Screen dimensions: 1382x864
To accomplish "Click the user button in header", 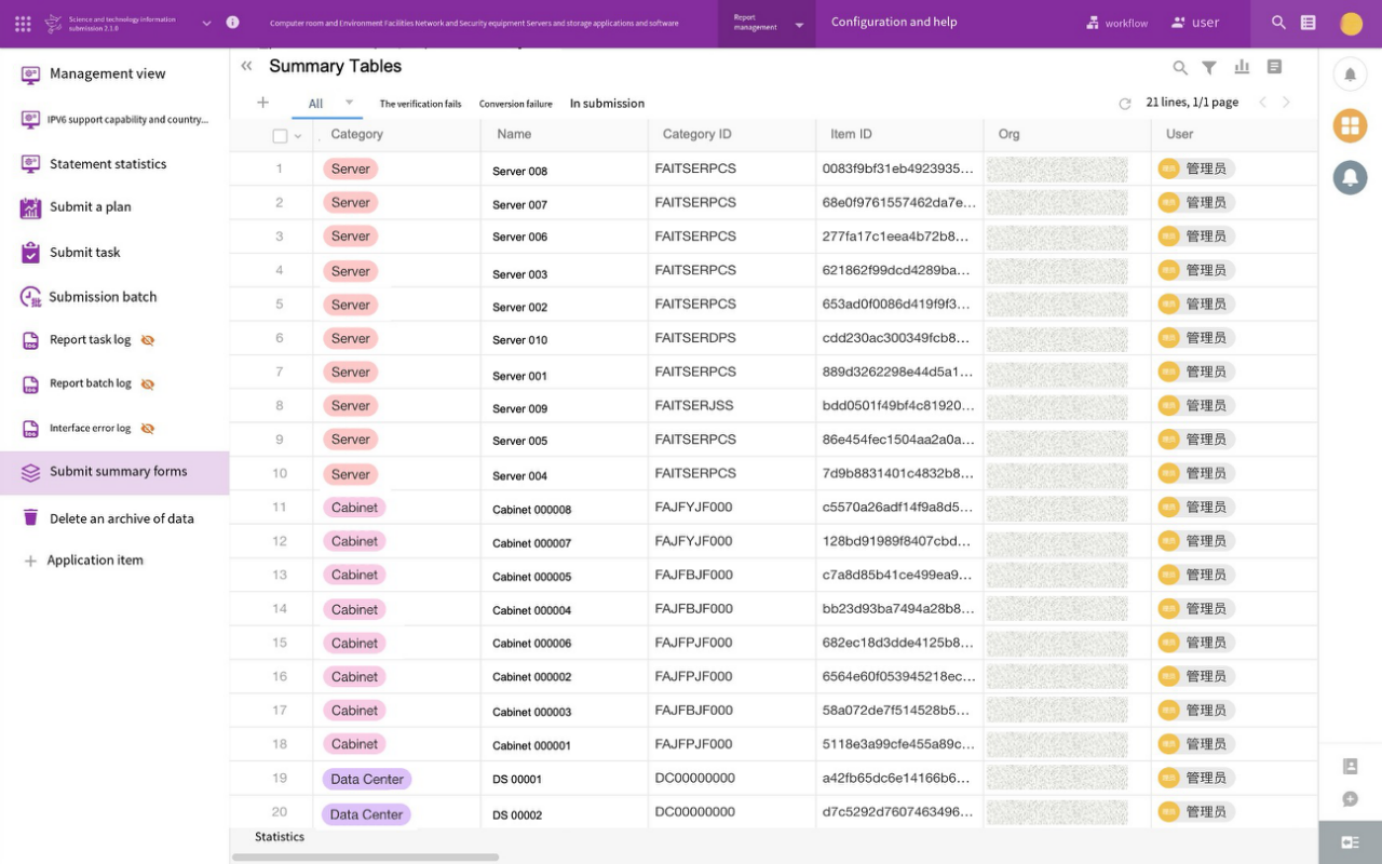I will tap(1195, 22).
